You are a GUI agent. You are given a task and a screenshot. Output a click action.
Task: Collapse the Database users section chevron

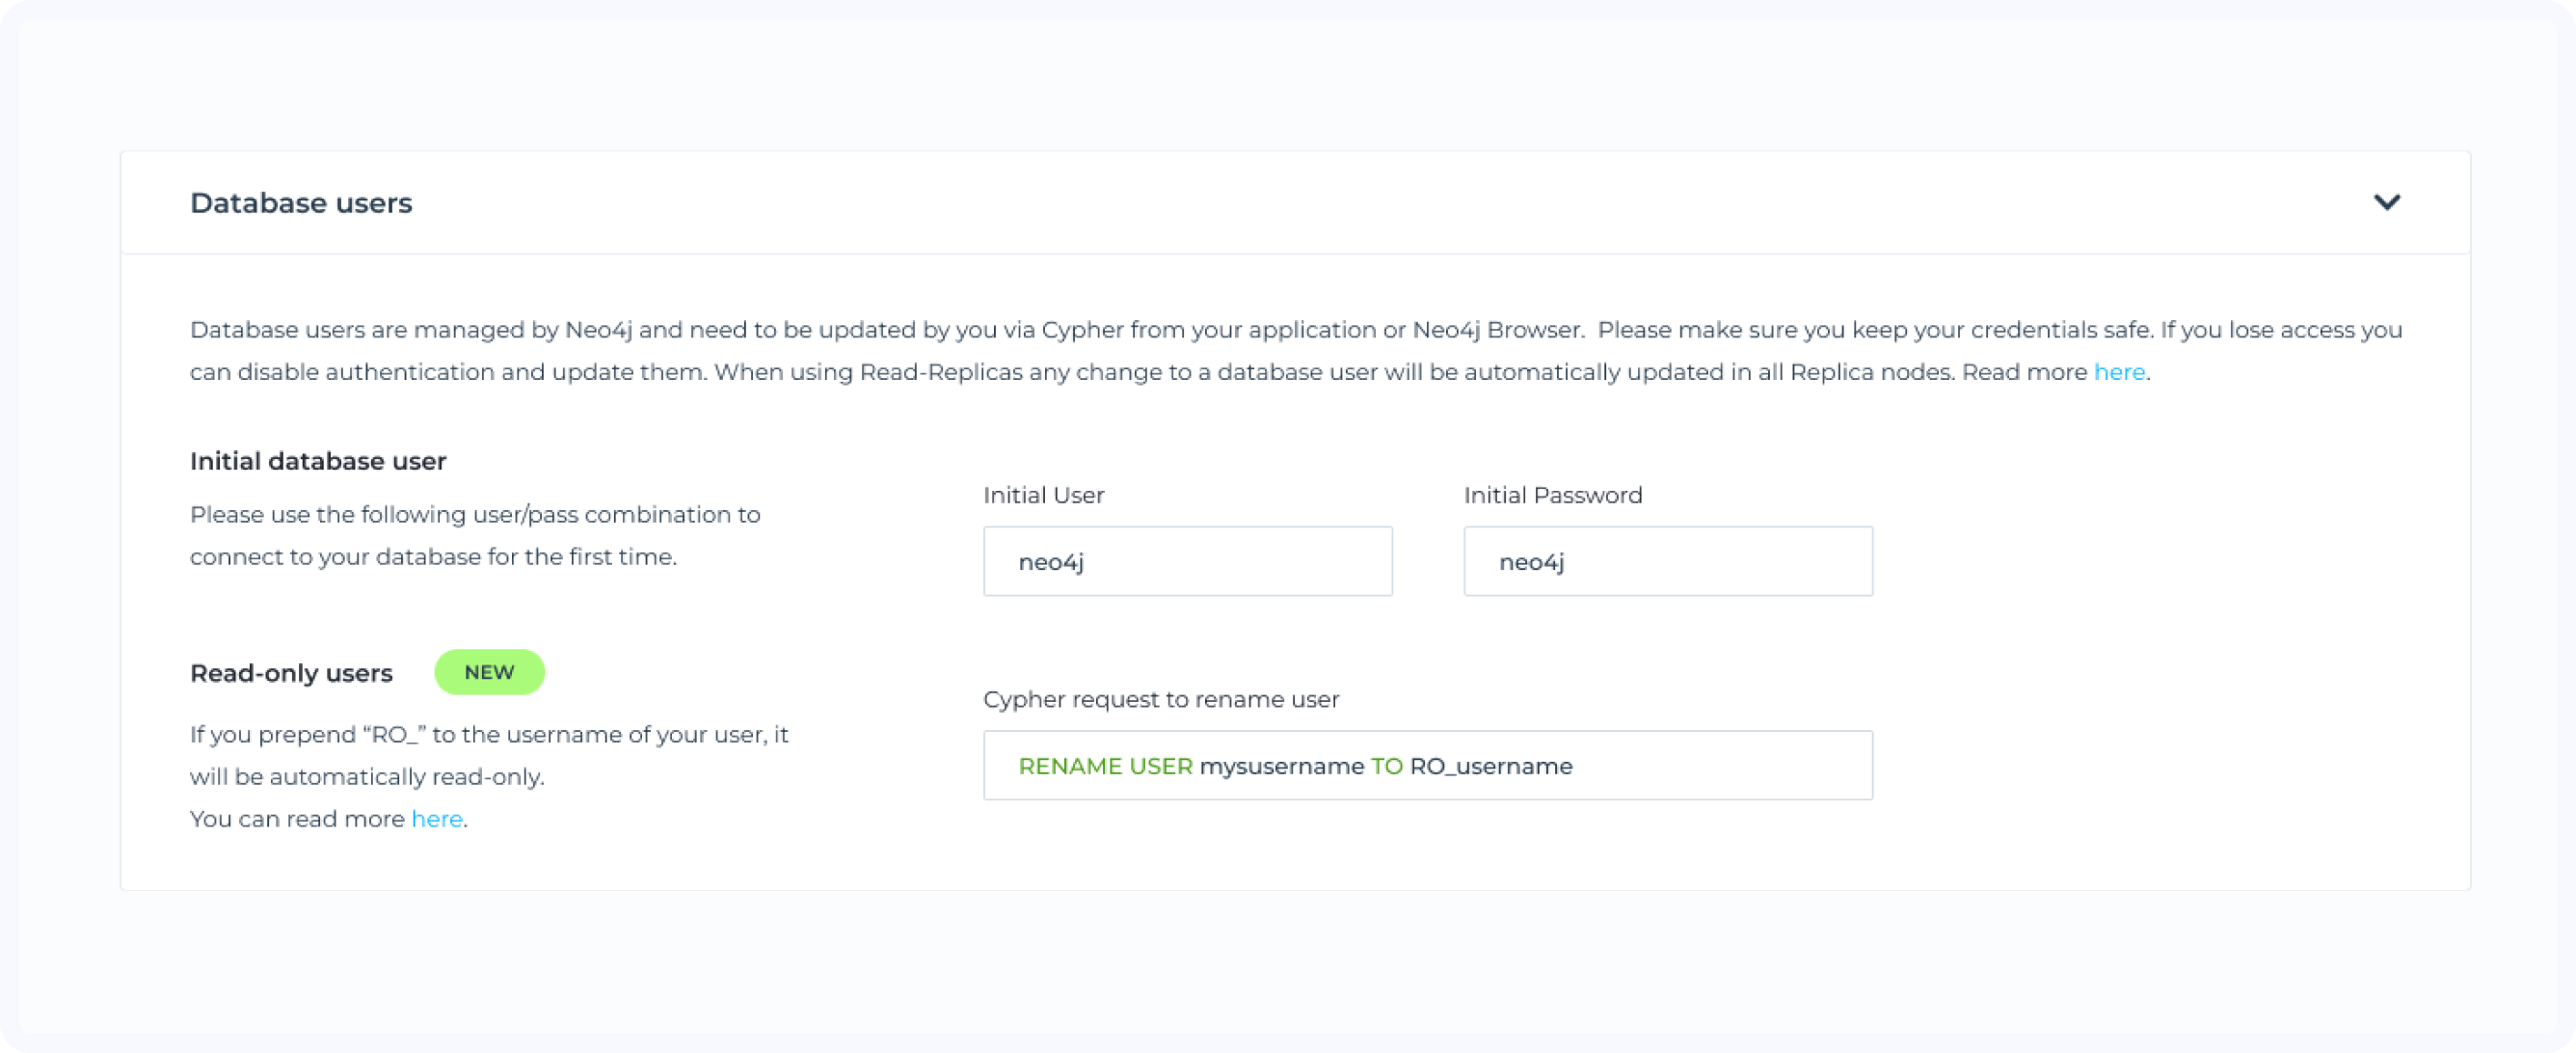coord(2386,202)
